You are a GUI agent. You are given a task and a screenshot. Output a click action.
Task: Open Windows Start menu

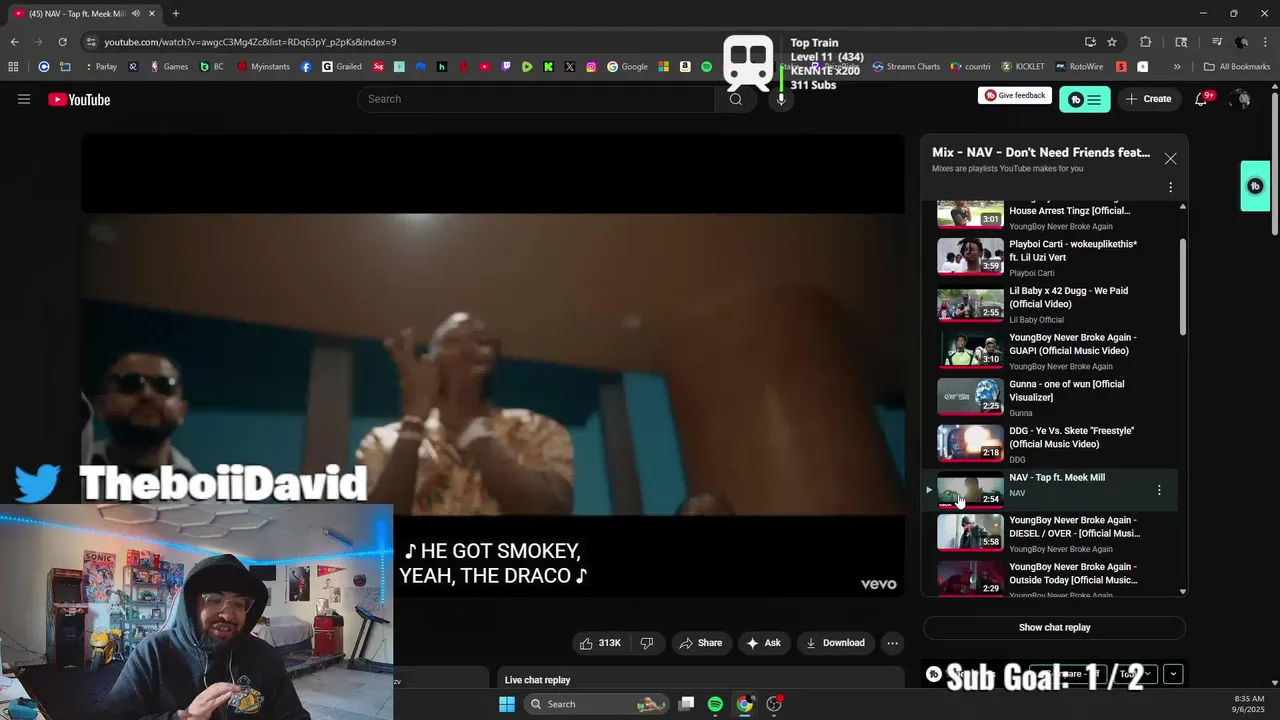tap(507, 704)
